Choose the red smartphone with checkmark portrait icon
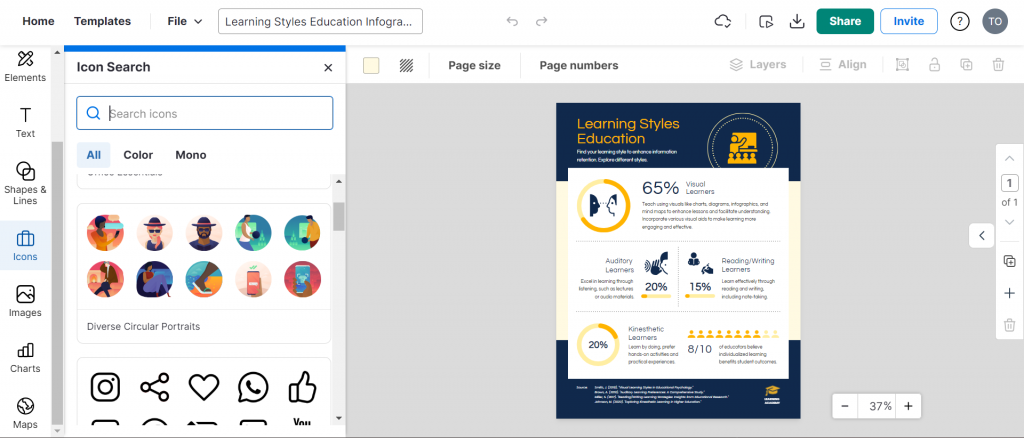This screenshot has width=1024, height=438. (x=253, y=279)
